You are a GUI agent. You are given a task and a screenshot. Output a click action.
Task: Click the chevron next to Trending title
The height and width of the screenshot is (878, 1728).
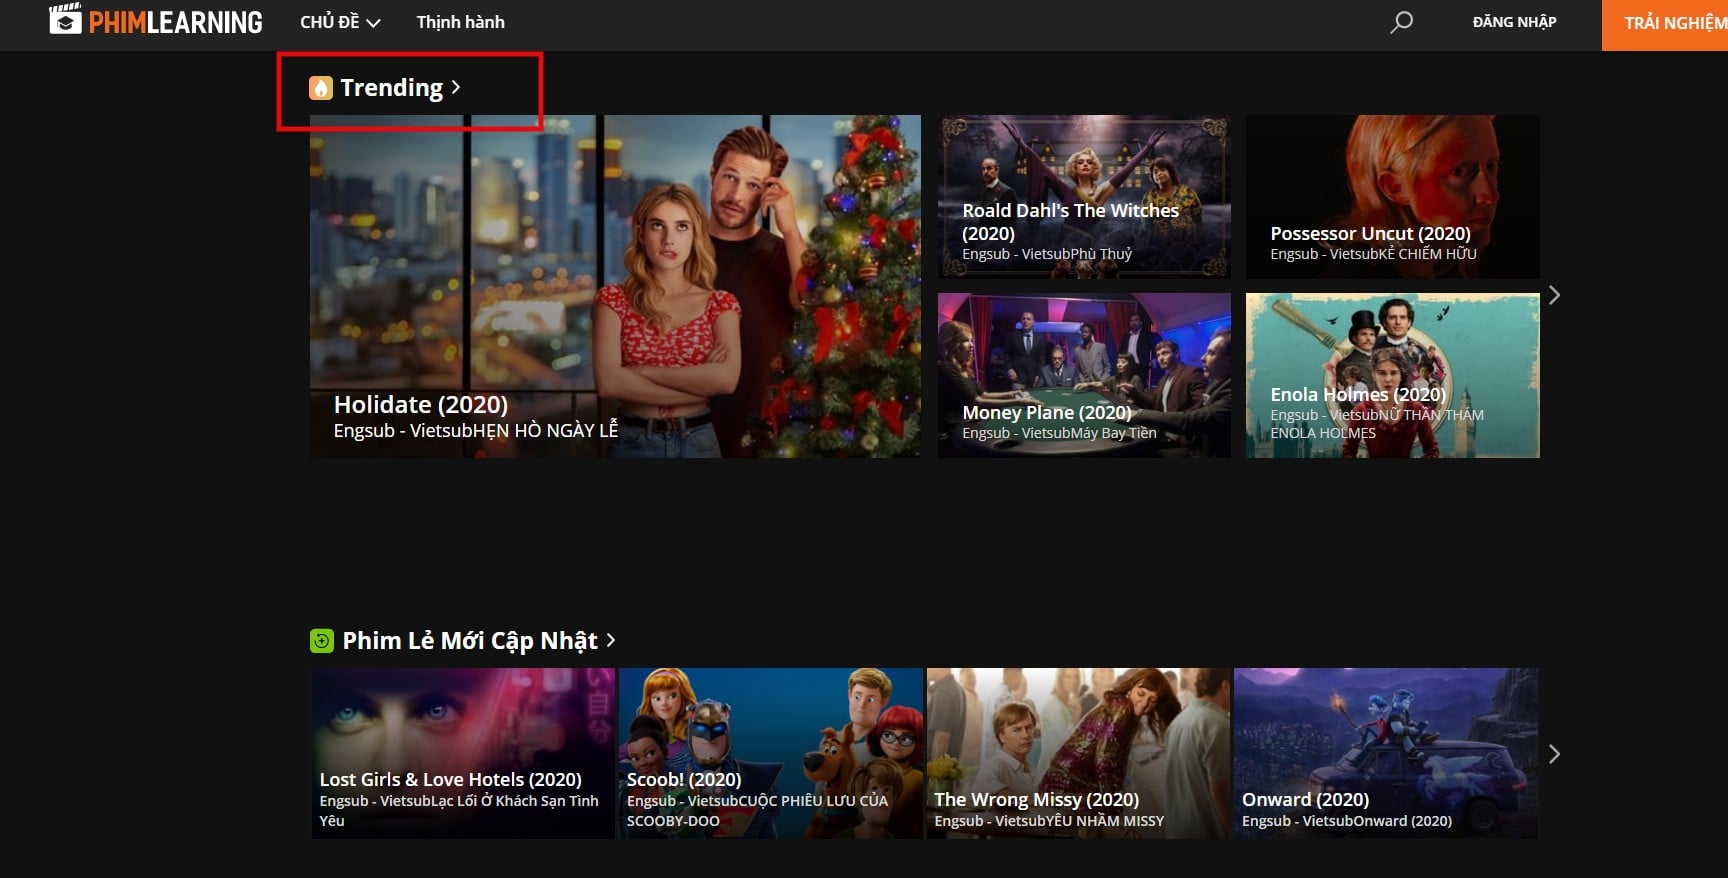(456, 87)
